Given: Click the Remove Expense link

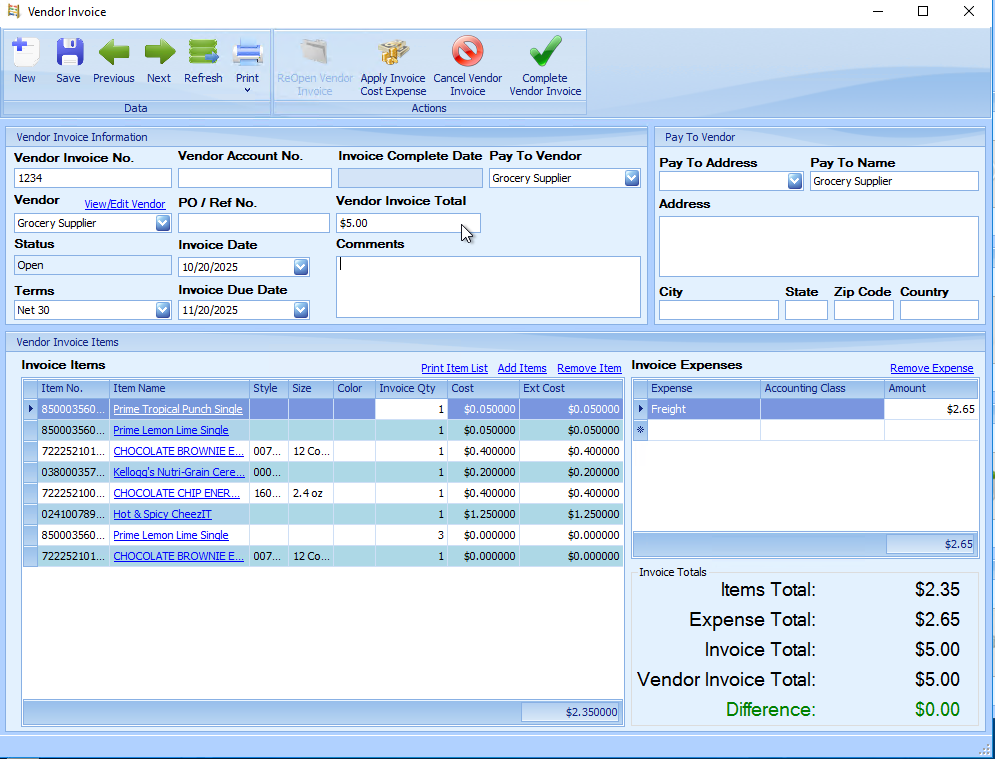Looking at the screenshot, I should click(931, 368).
